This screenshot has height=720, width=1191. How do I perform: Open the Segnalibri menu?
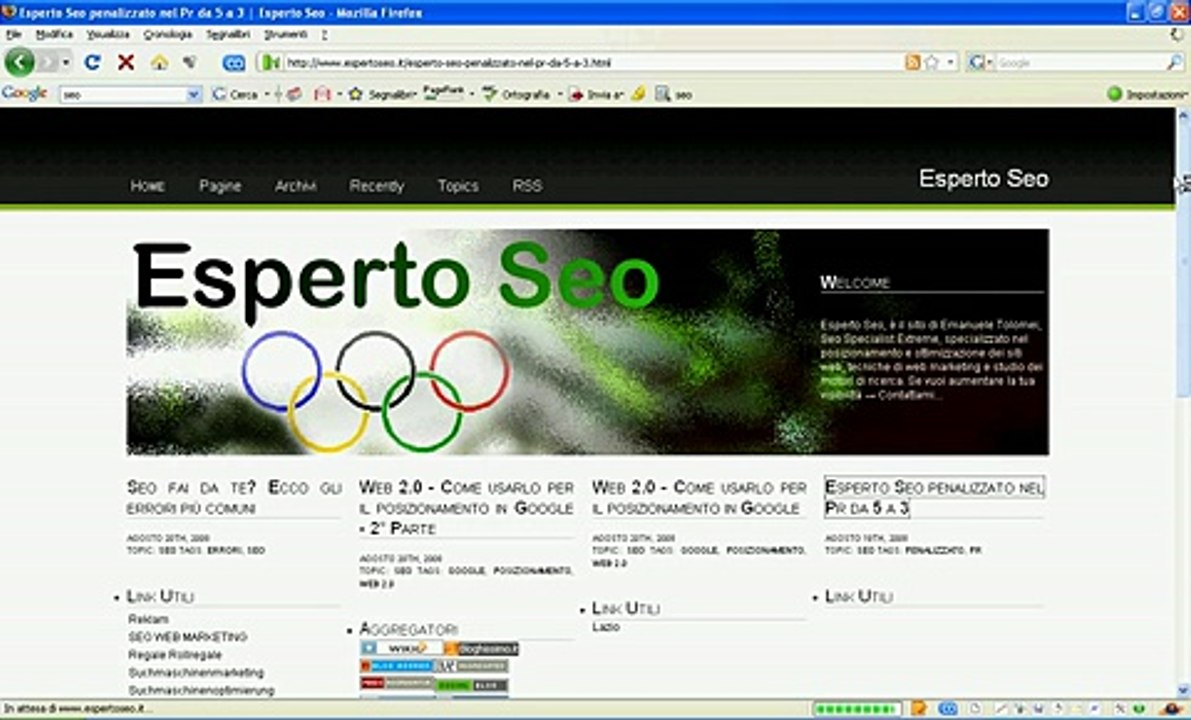pyautogui.click(x=228, y=34)
